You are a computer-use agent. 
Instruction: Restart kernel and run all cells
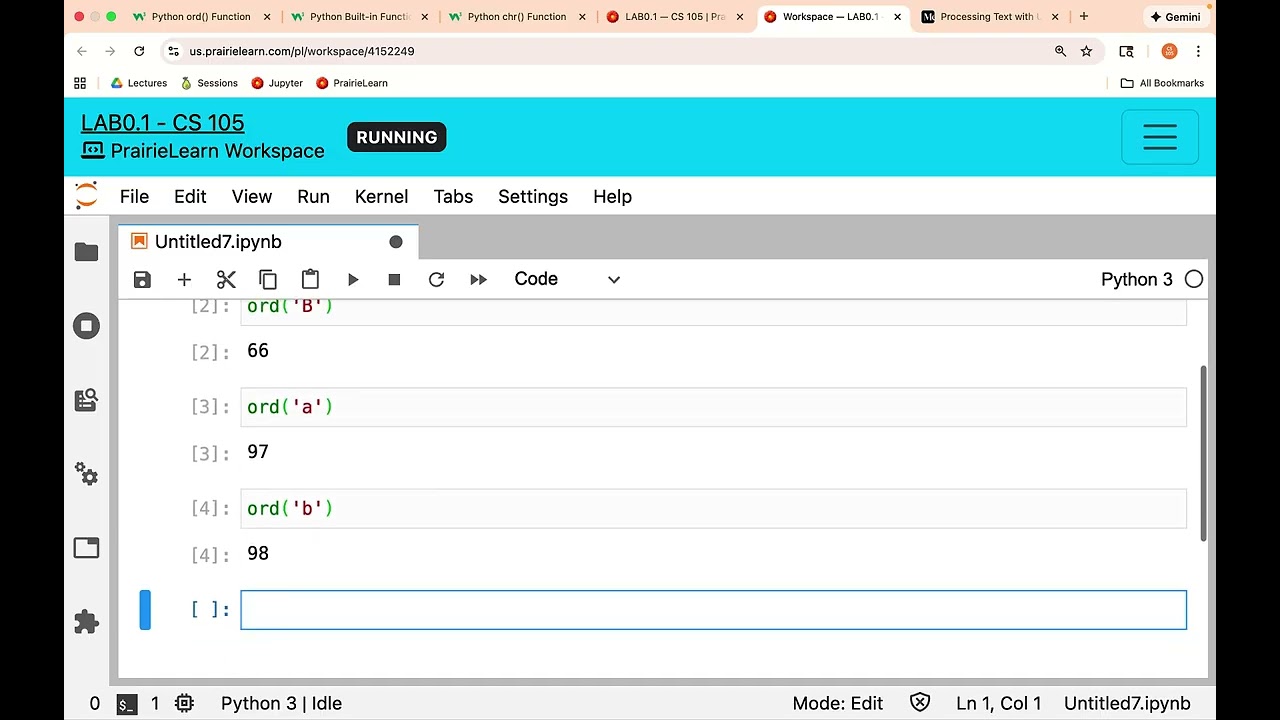(x=478, y=280)
